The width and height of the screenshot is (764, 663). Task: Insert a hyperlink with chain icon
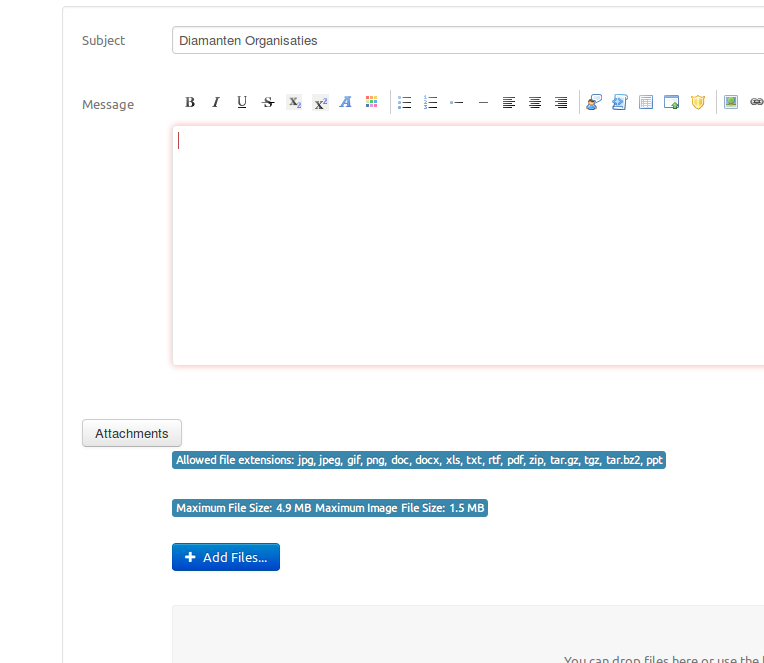tap(757, 102)
